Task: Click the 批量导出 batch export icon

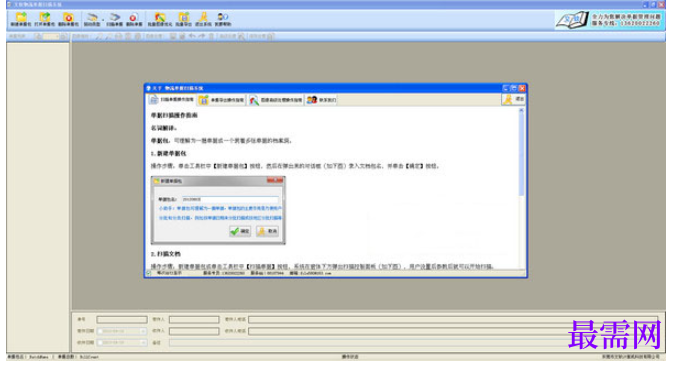Action: (x=183, y=20)
